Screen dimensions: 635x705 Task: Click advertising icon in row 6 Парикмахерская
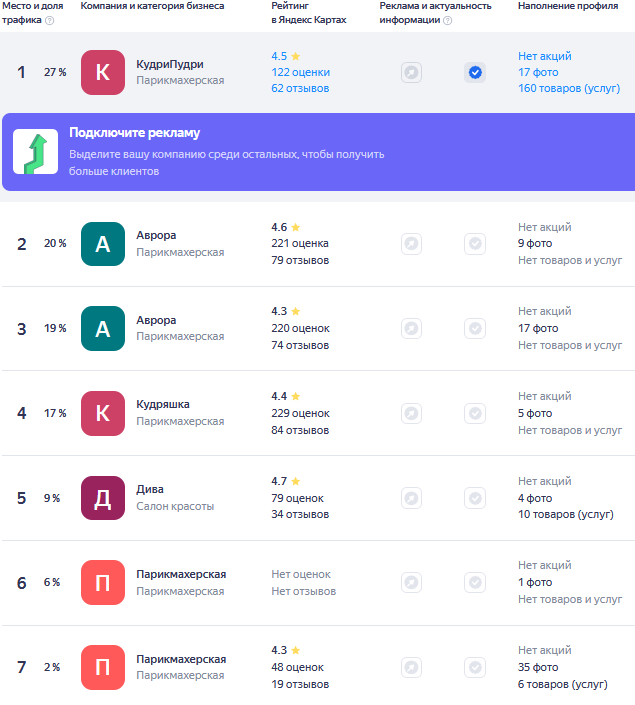pyautogui.click(x=411, y=583)
